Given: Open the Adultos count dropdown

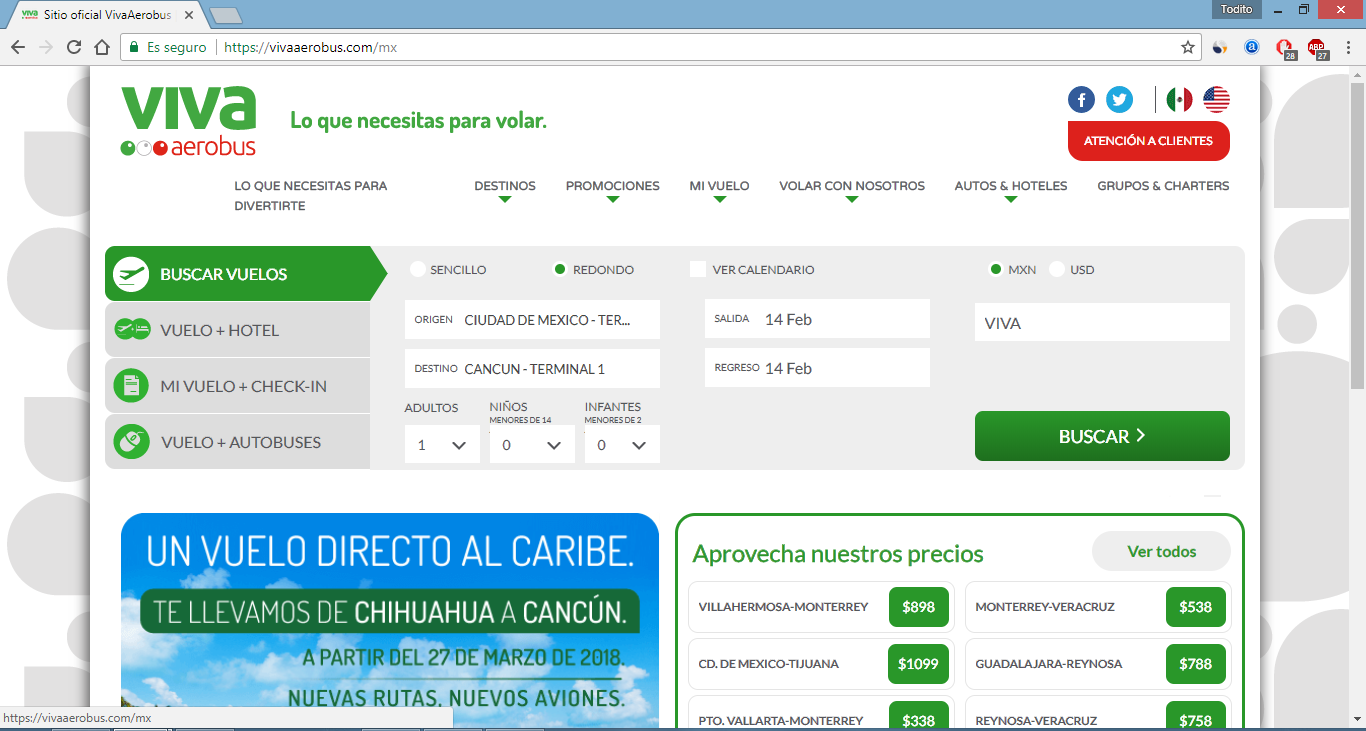Looking at the screenshot, I should (442, 445).
